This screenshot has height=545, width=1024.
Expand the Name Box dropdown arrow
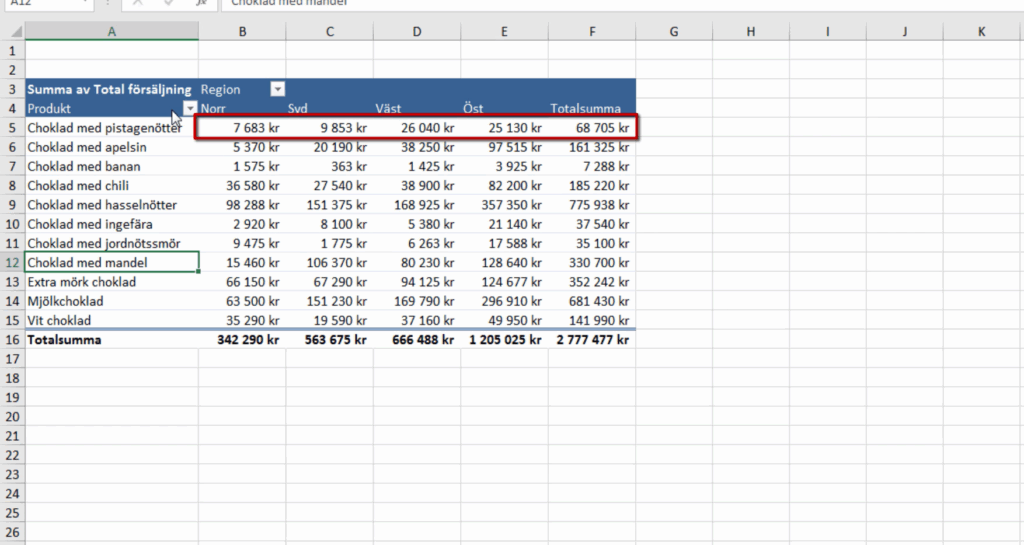(x=87, y=3)
